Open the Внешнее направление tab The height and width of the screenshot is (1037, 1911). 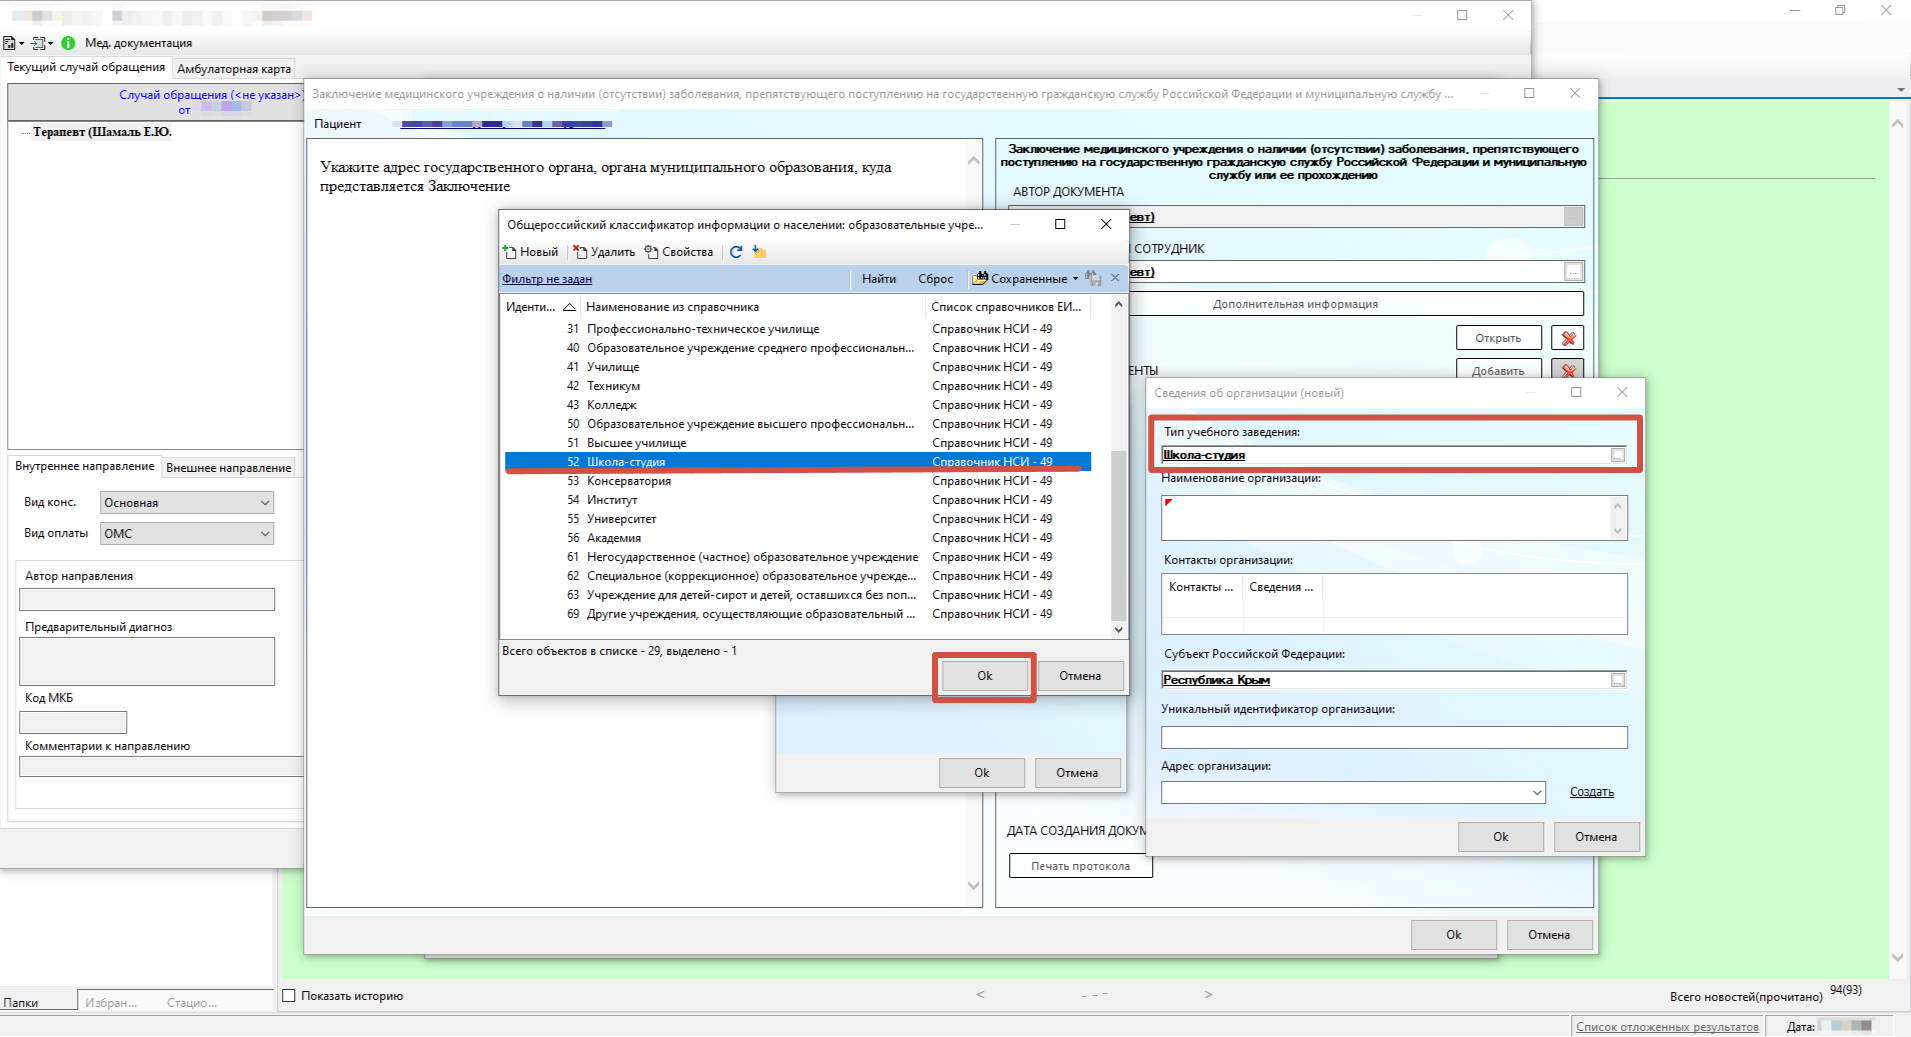[x=229, y=468]
